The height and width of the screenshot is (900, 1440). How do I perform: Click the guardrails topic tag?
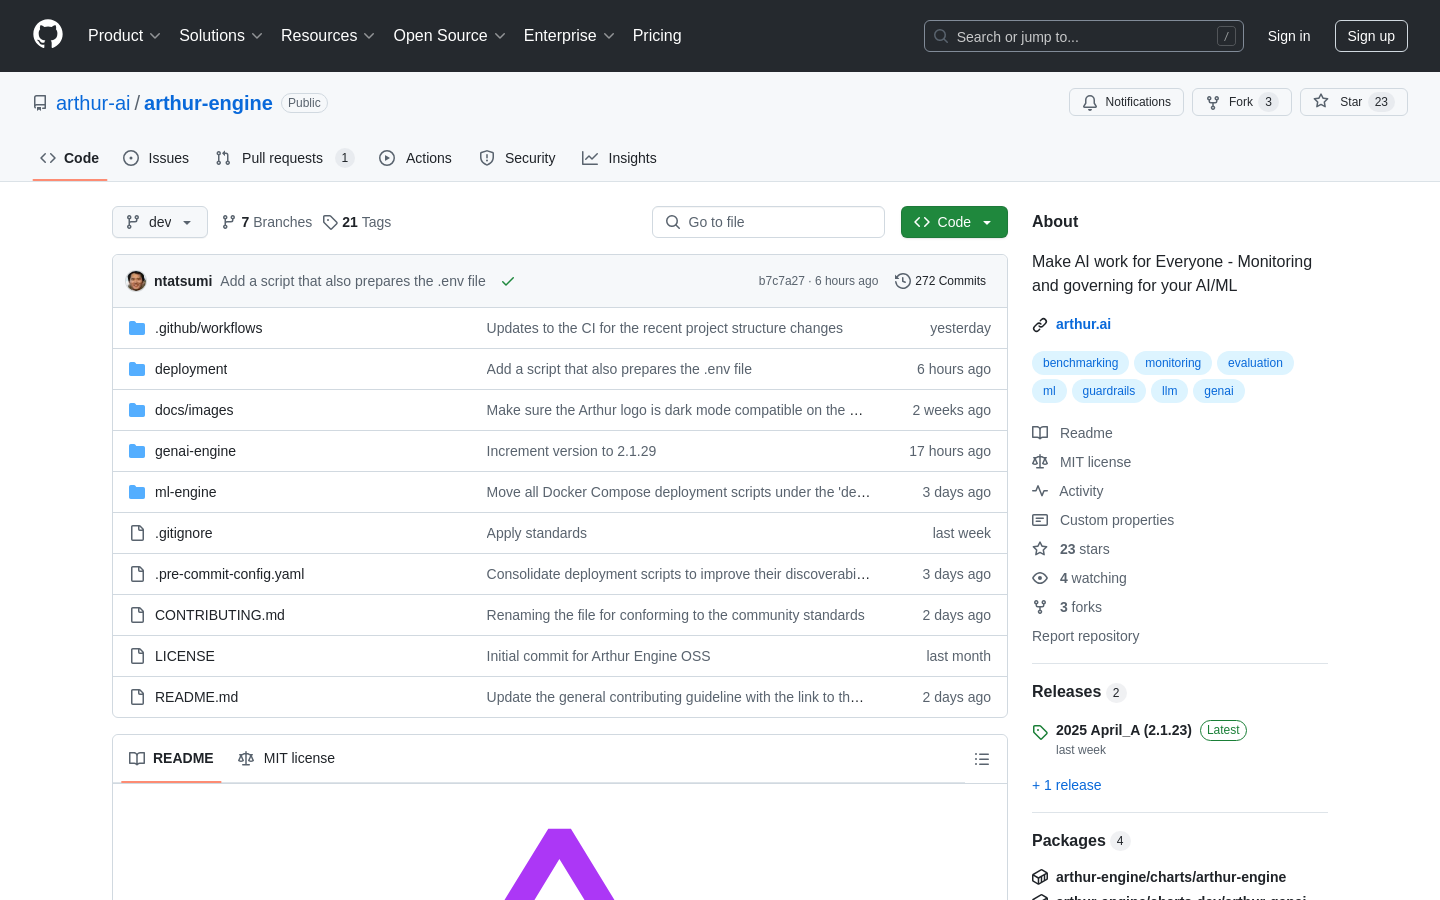pyautogui.click(x=1108, y=391)
